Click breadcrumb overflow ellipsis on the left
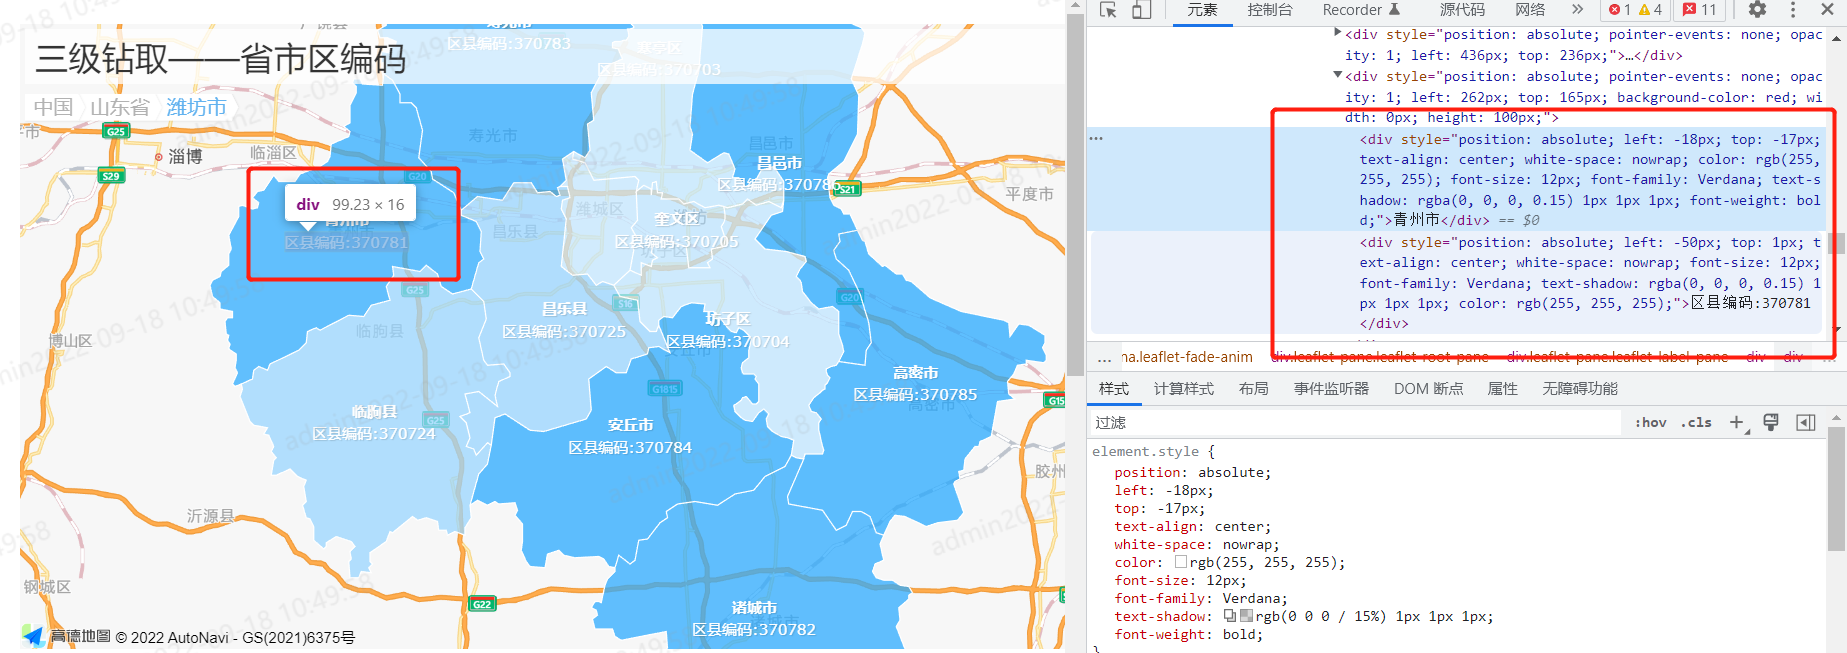The height and width of the screenshot is (653, 1847). (1104, 357)
